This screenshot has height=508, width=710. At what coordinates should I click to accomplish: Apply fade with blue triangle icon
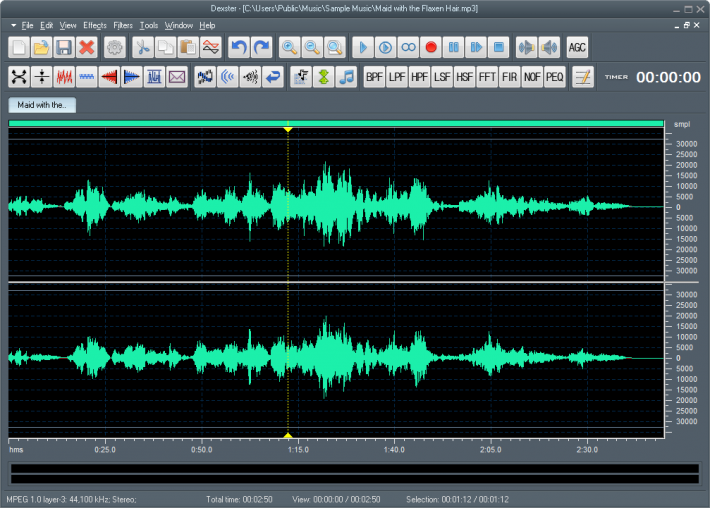click(x=132, y=77)
